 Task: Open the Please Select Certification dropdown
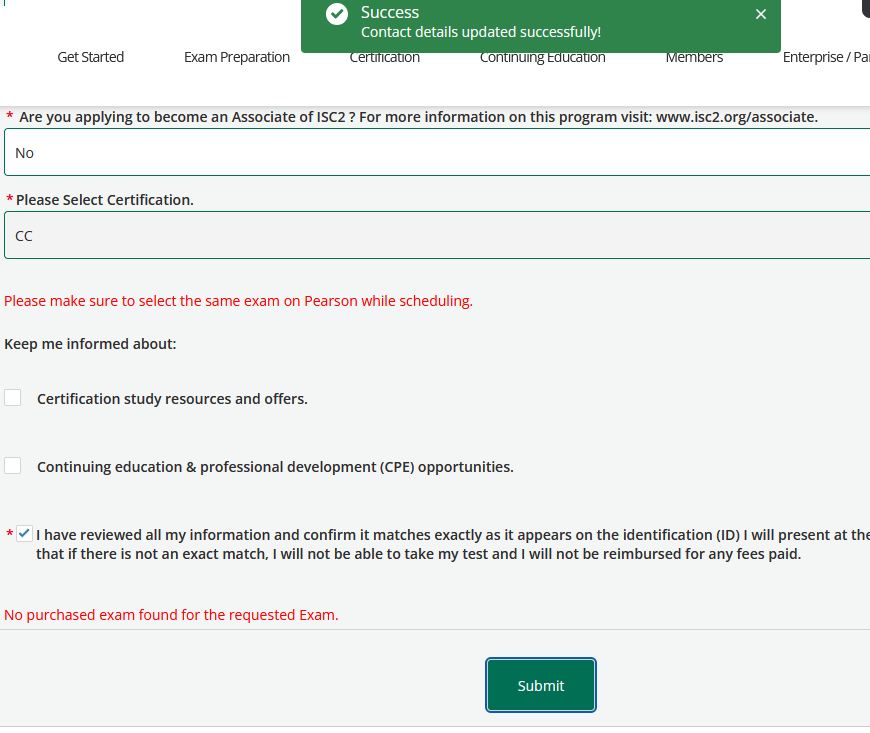click(x=437, y=236)
